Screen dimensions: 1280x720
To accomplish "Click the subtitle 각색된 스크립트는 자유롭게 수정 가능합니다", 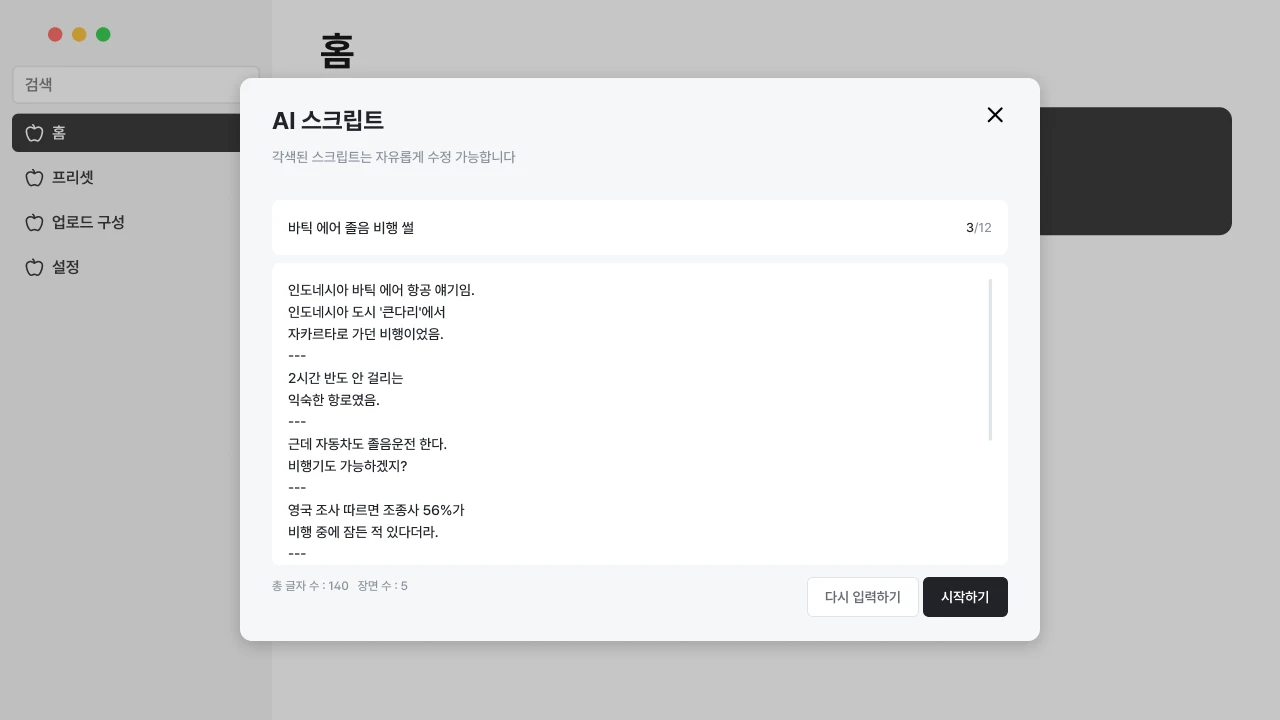I will click(394, 157).
